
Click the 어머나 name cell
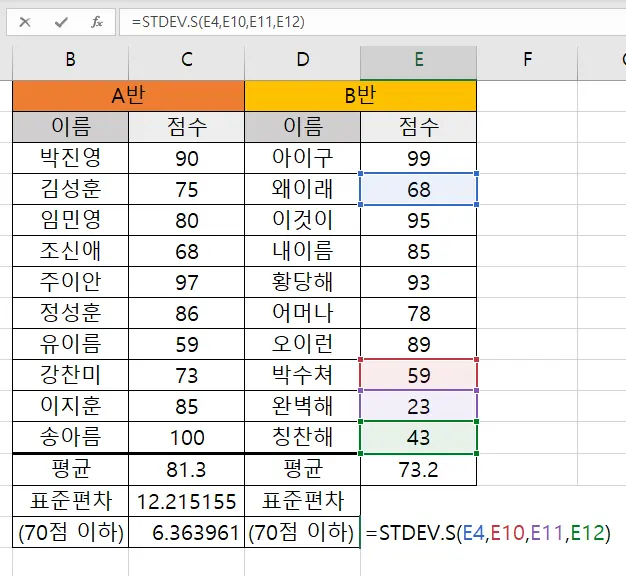303,313
